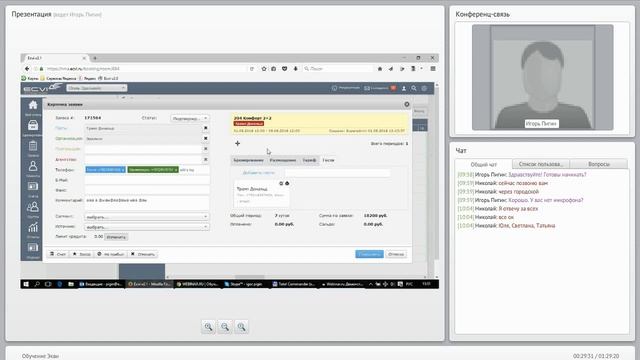
Task: Open the single person icon in Ecvi sidebar
Action: point(33,166)
